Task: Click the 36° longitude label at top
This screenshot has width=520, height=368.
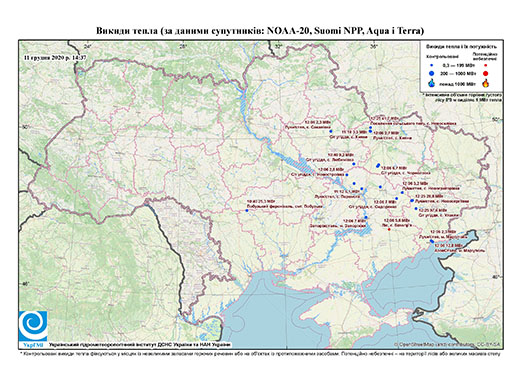Action: click(374, 47)
